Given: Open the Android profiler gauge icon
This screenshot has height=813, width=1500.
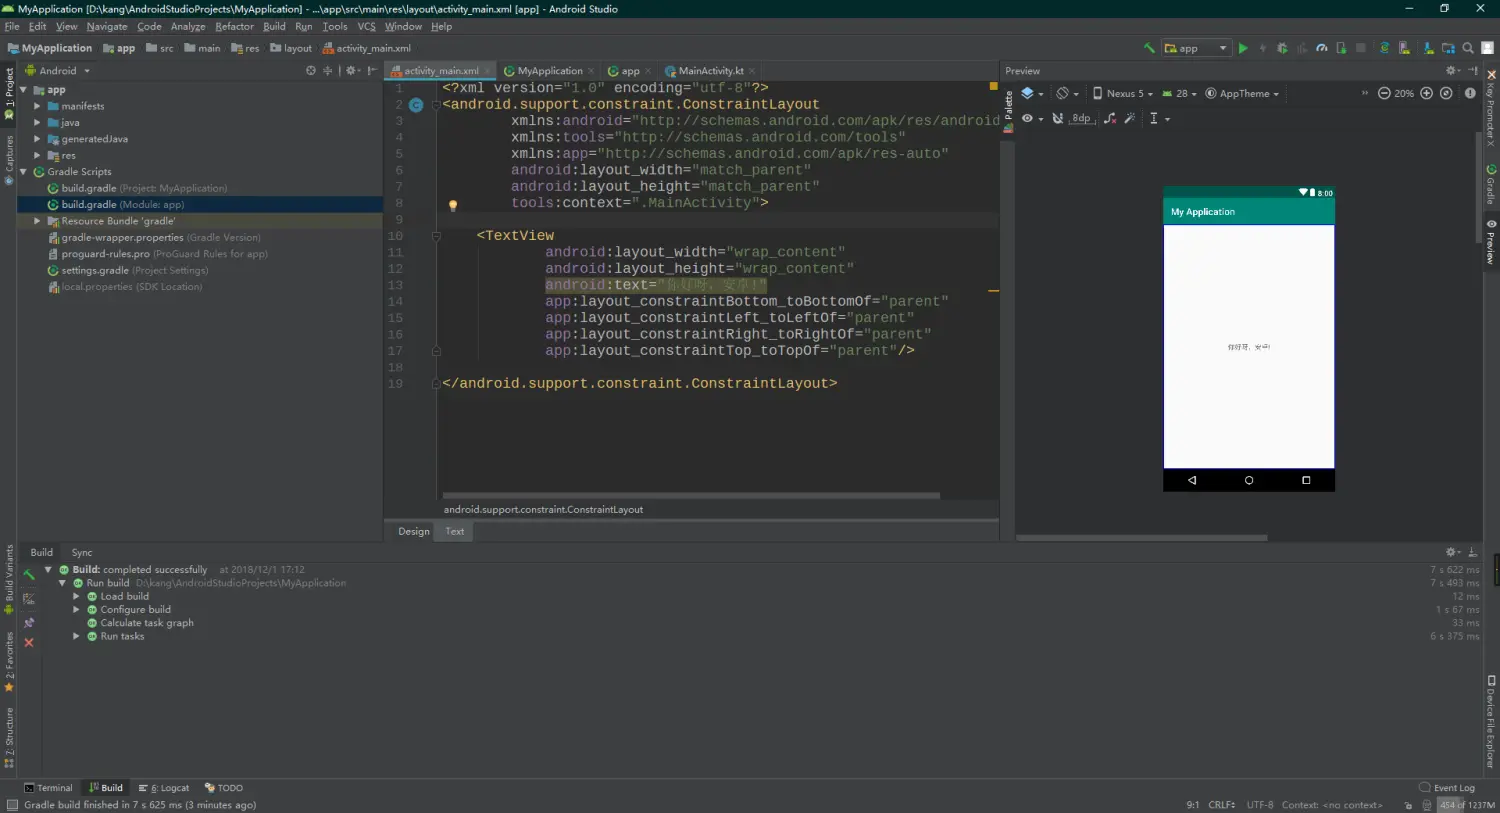Looking at the screenshot, I should coord(1322,48).
